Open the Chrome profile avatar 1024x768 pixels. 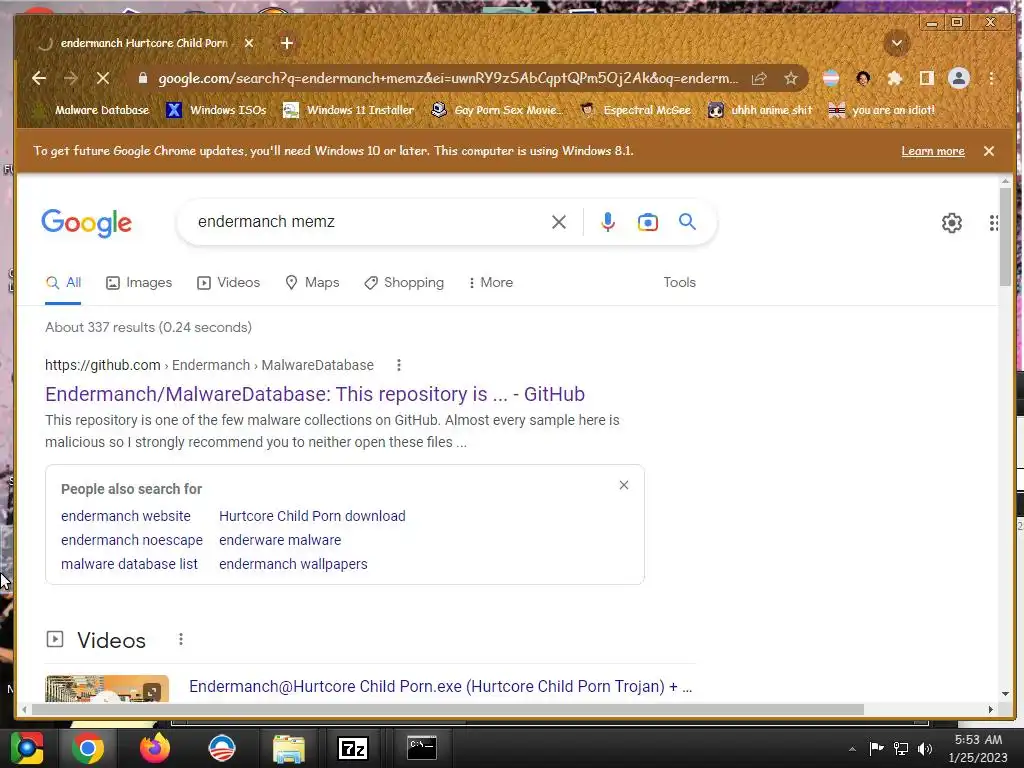(959, 78)
